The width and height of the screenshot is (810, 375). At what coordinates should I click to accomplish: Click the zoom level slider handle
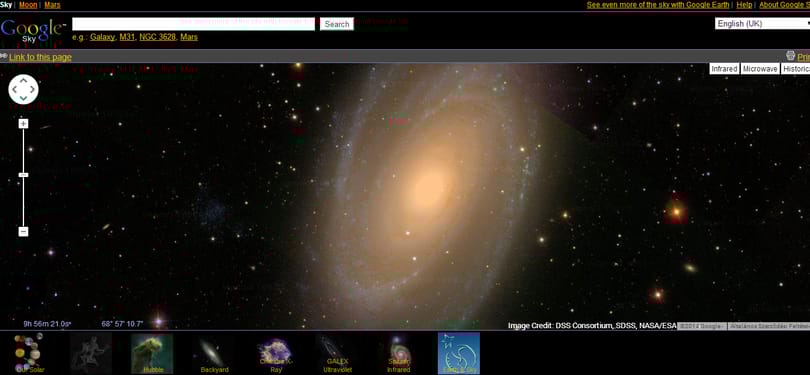[x=23, y=175]
